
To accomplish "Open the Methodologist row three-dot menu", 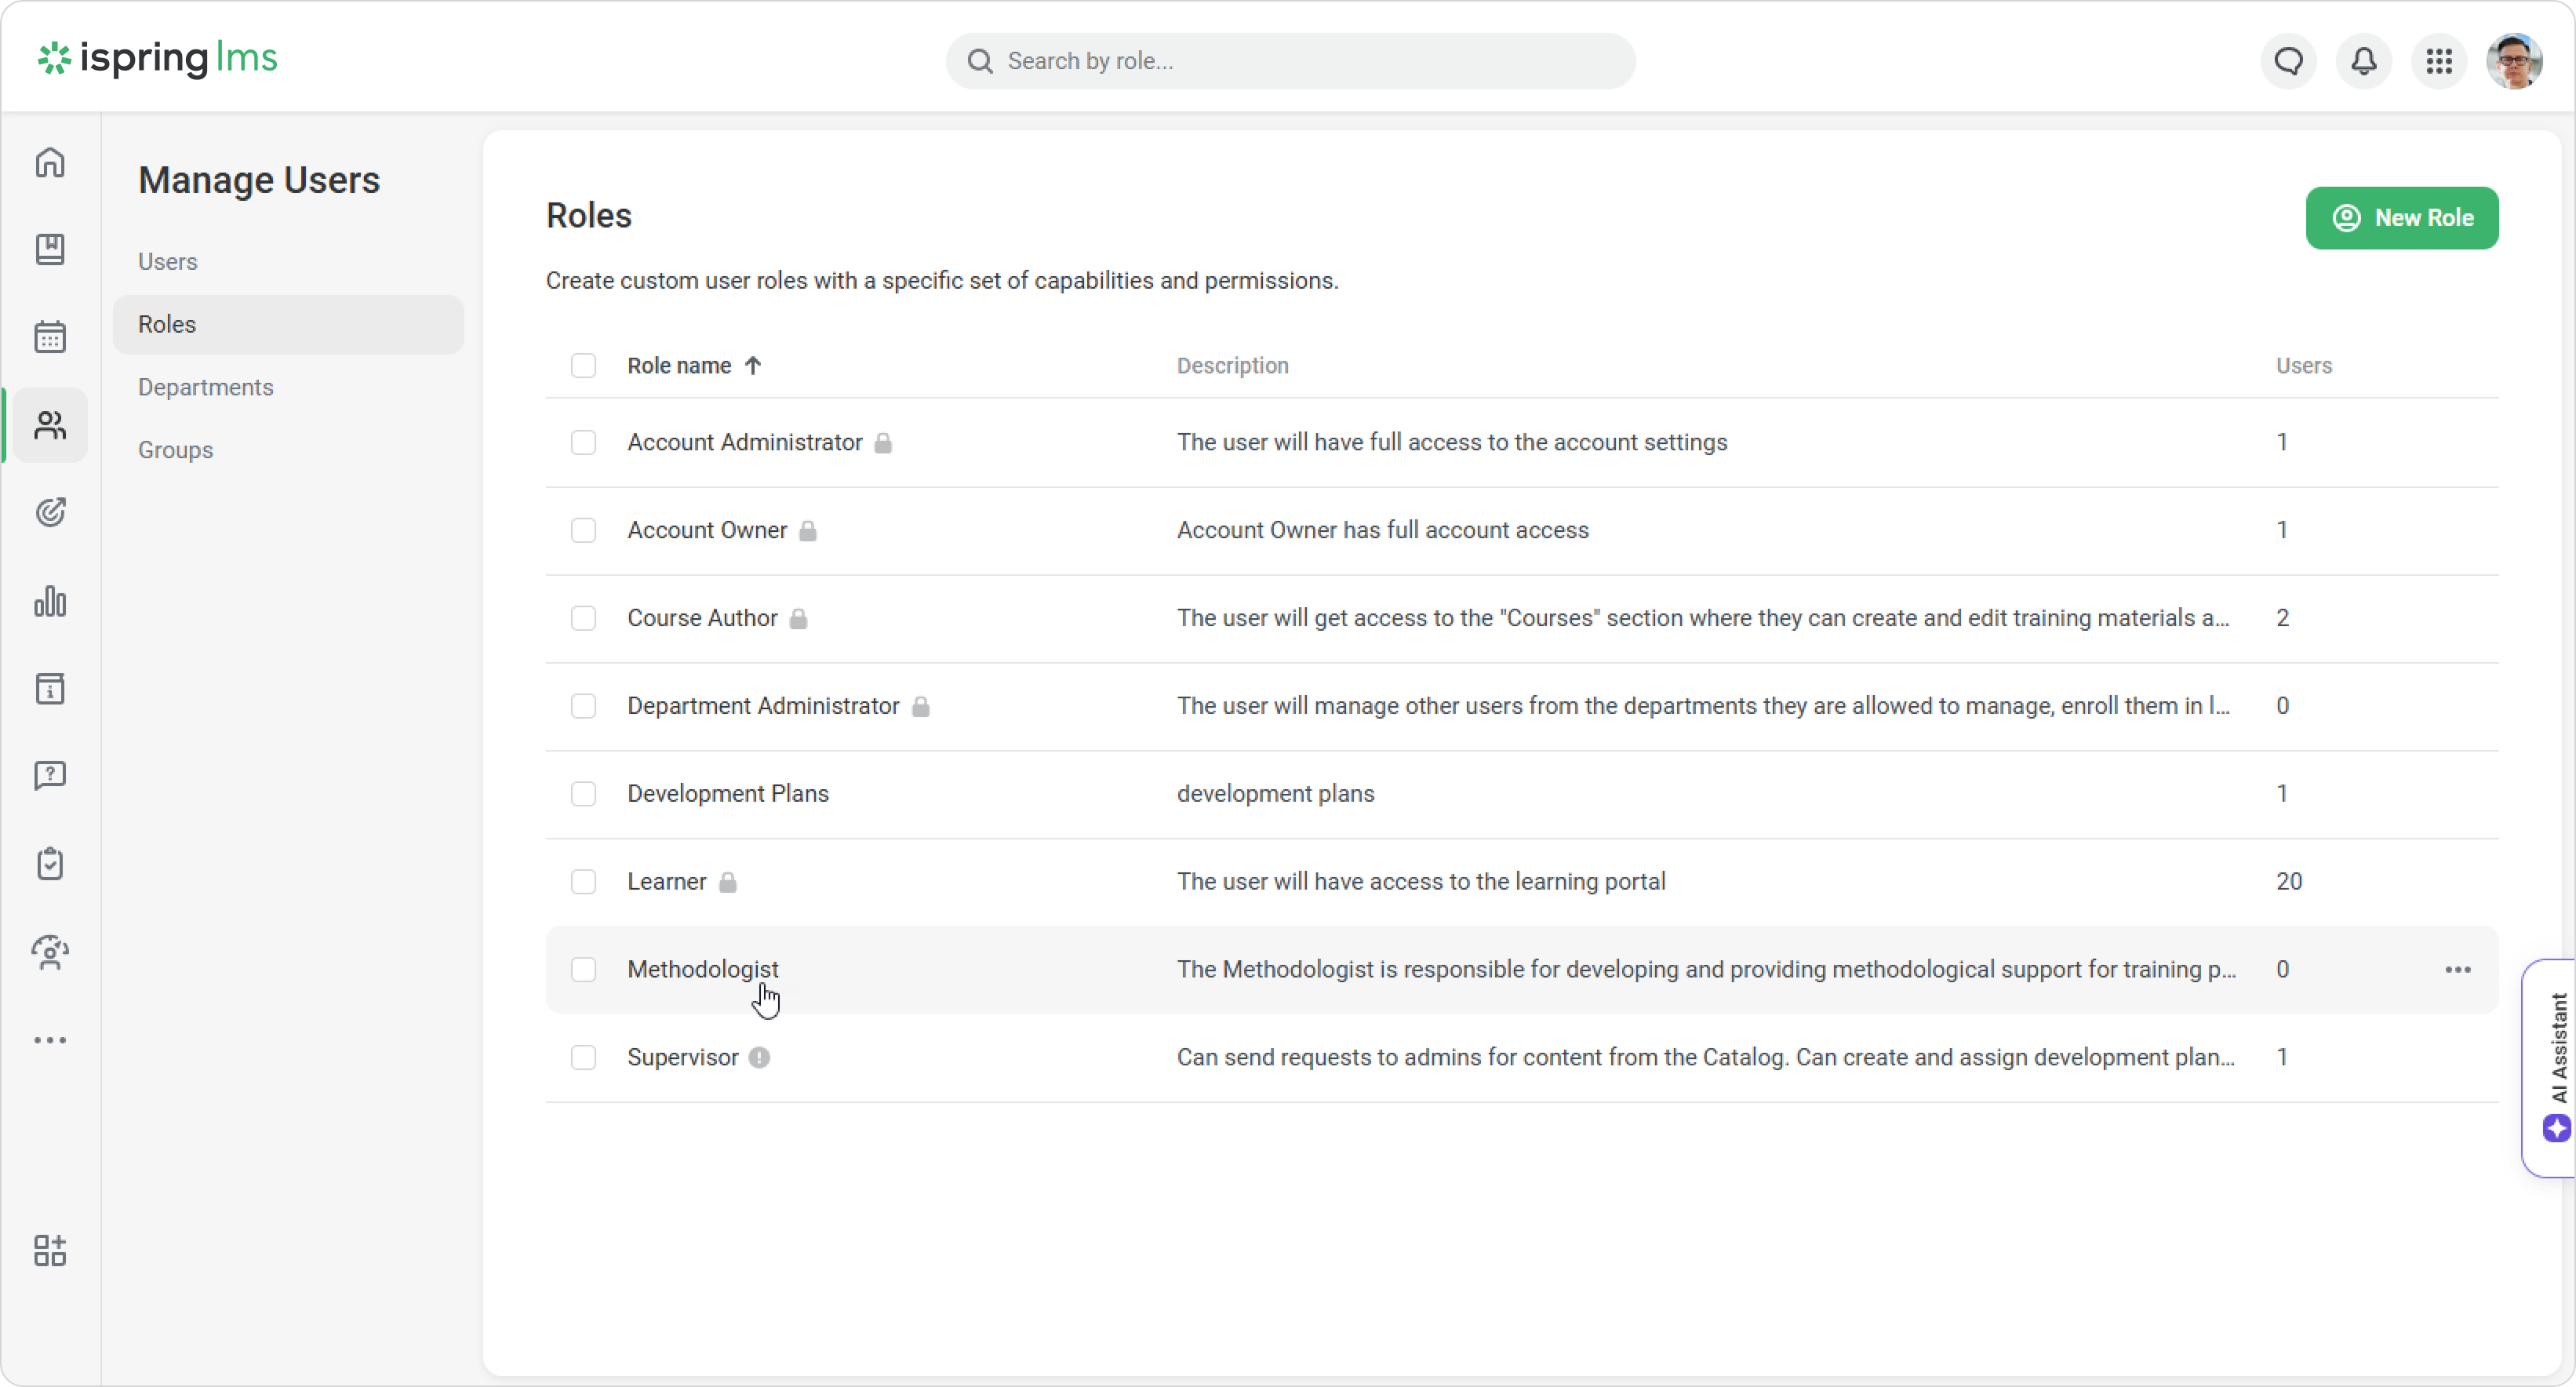I will tap(2457, 970).
